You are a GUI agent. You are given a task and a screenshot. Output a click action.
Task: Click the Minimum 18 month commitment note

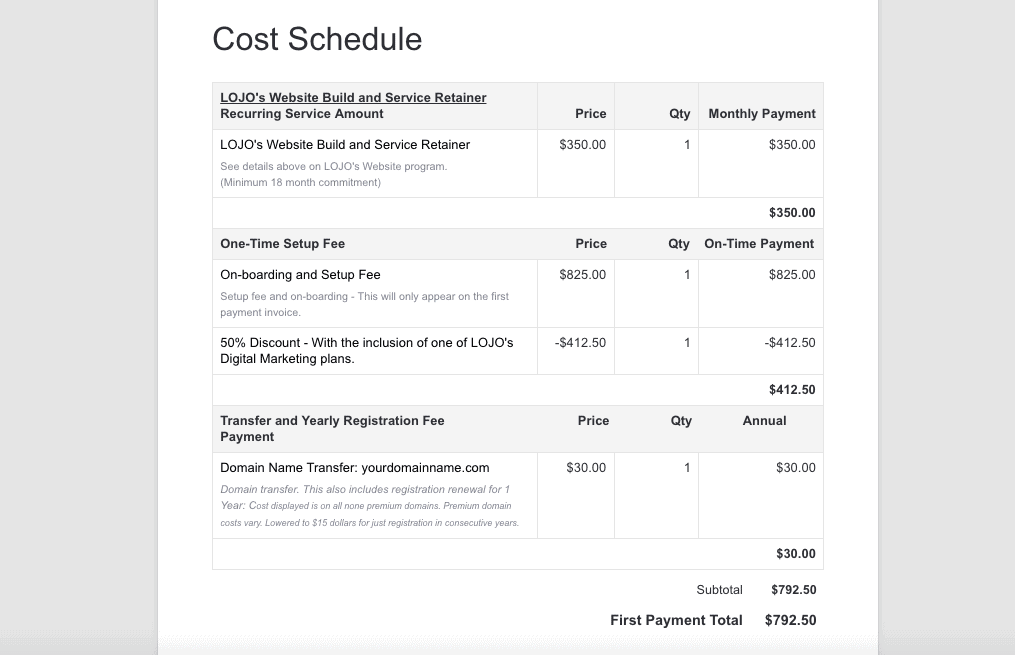(300, 183)
